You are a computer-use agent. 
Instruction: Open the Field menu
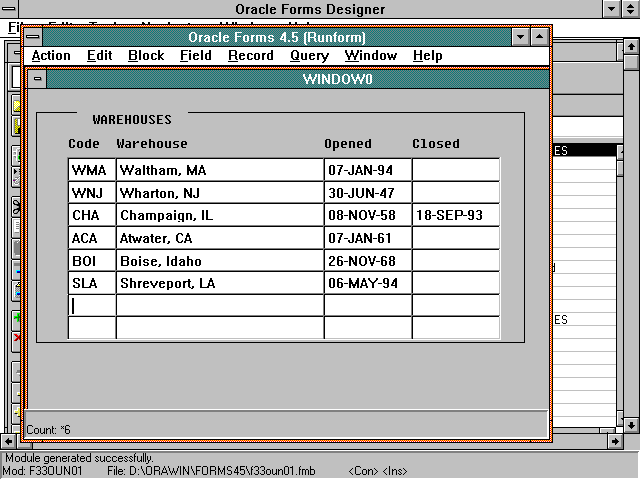[195, 56]
